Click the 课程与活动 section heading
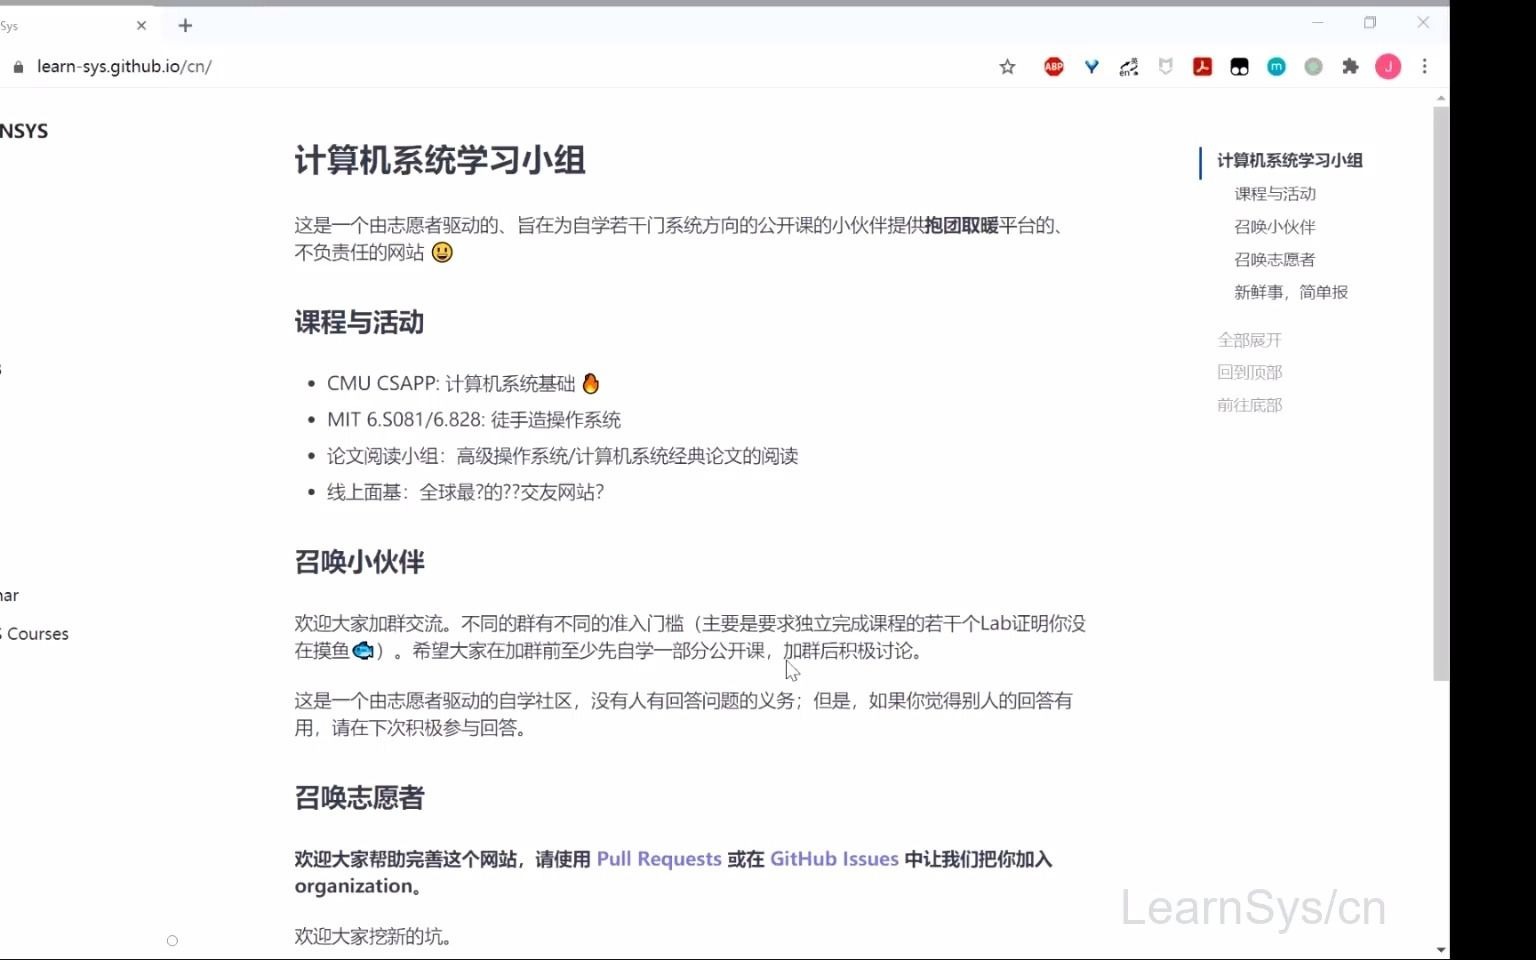 359,323
